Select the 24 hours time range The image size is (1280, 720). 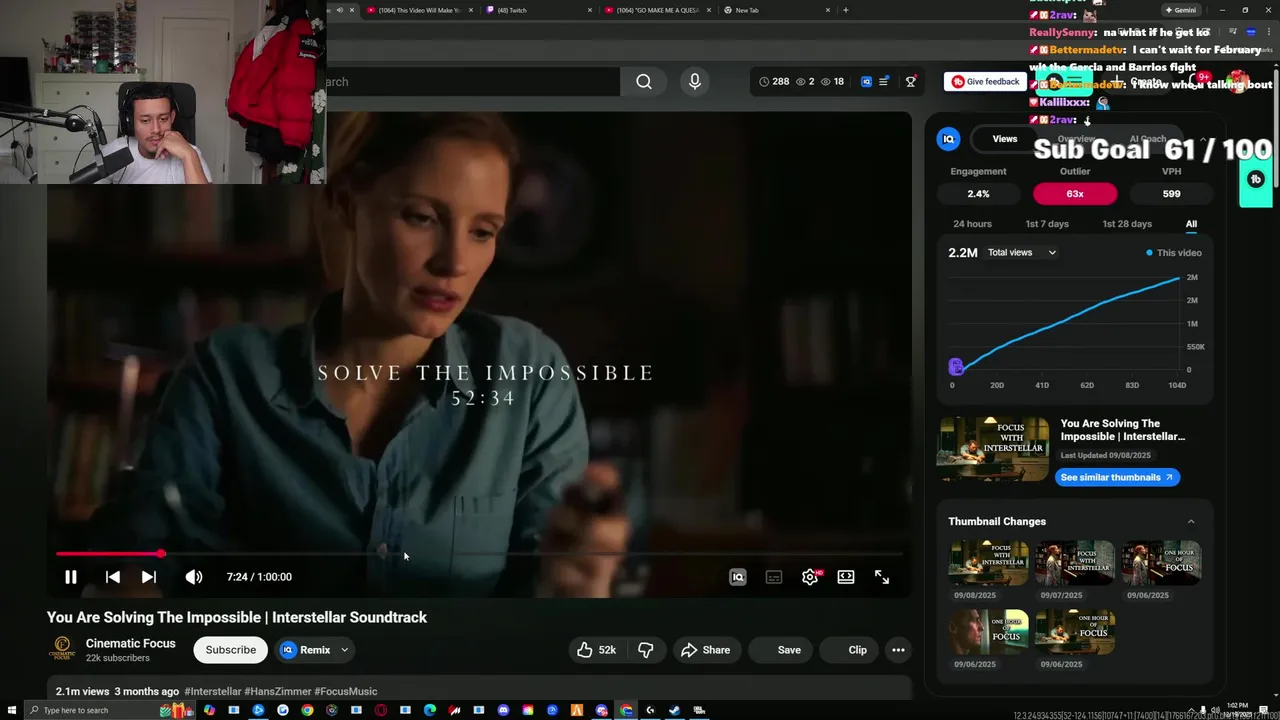click(x=972, y=224)
